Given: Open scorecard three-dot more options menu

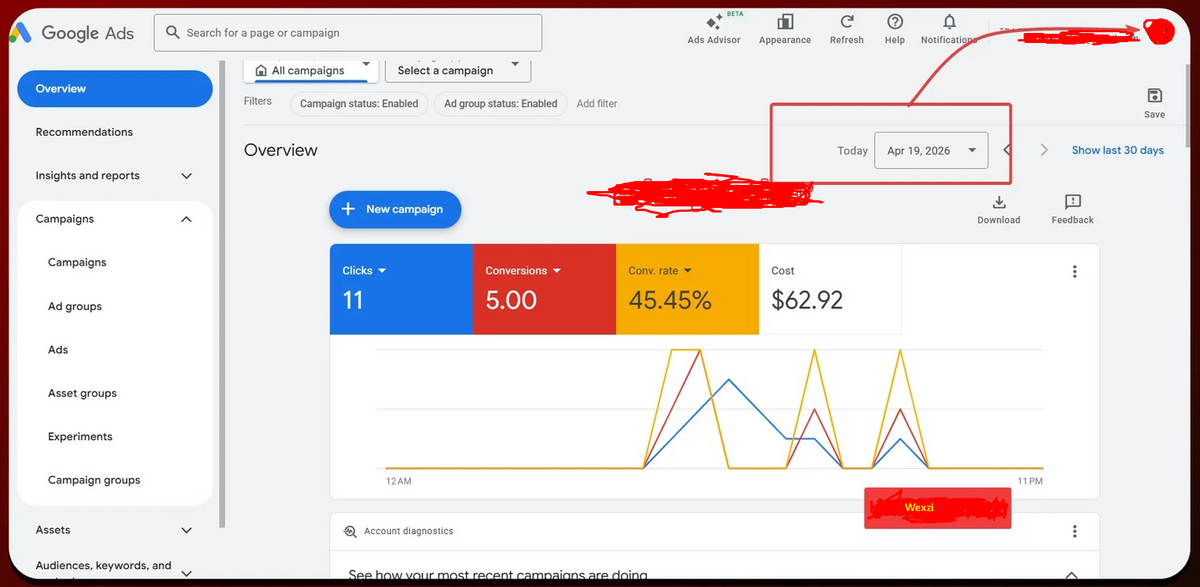Looking at the screenshot, I should click(x=1075, y=272).
